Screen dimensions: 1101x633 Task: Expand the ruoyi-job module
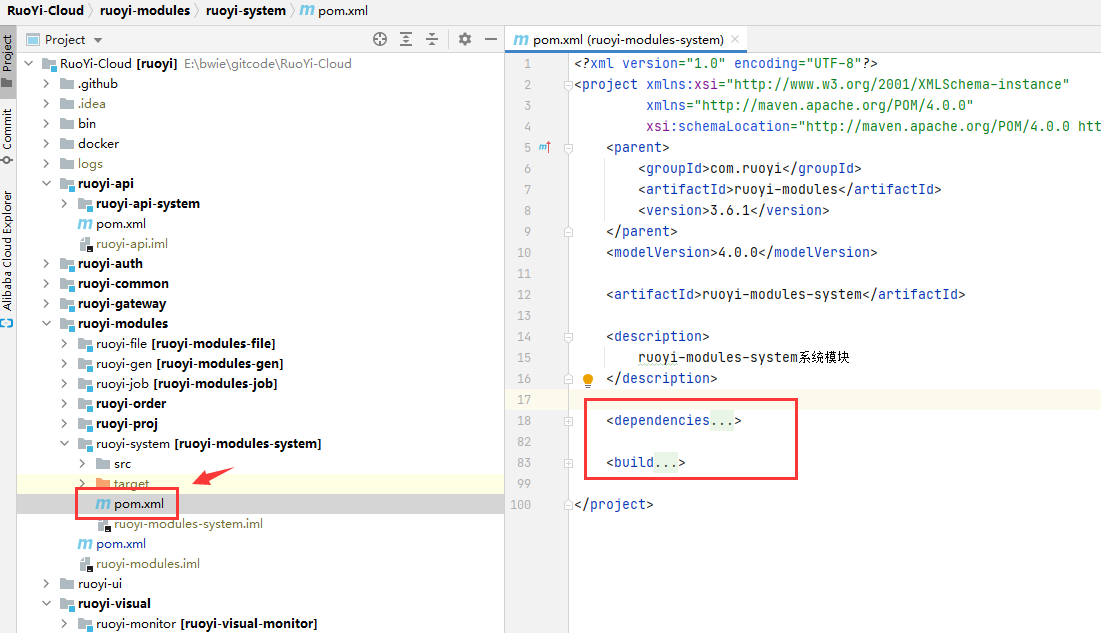[x=65, y=384]
